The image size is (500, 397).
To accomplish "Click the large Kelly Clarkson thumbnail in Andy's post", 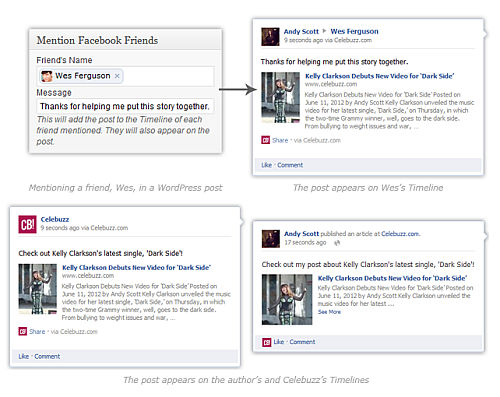I will coord(287,299).
